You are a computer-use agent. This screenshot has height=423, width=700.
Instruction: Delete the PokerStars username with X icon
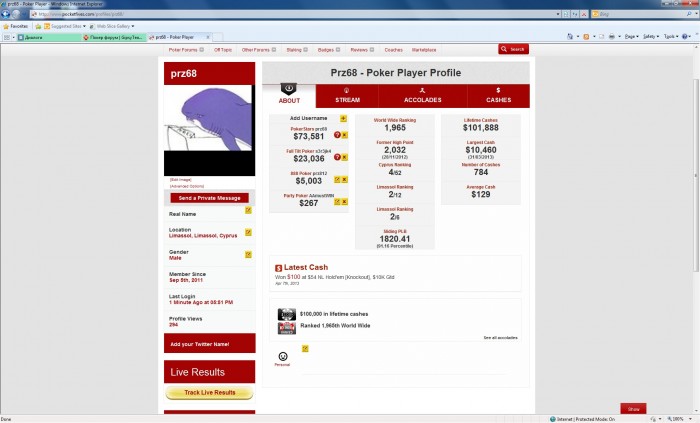click(345, 135)
